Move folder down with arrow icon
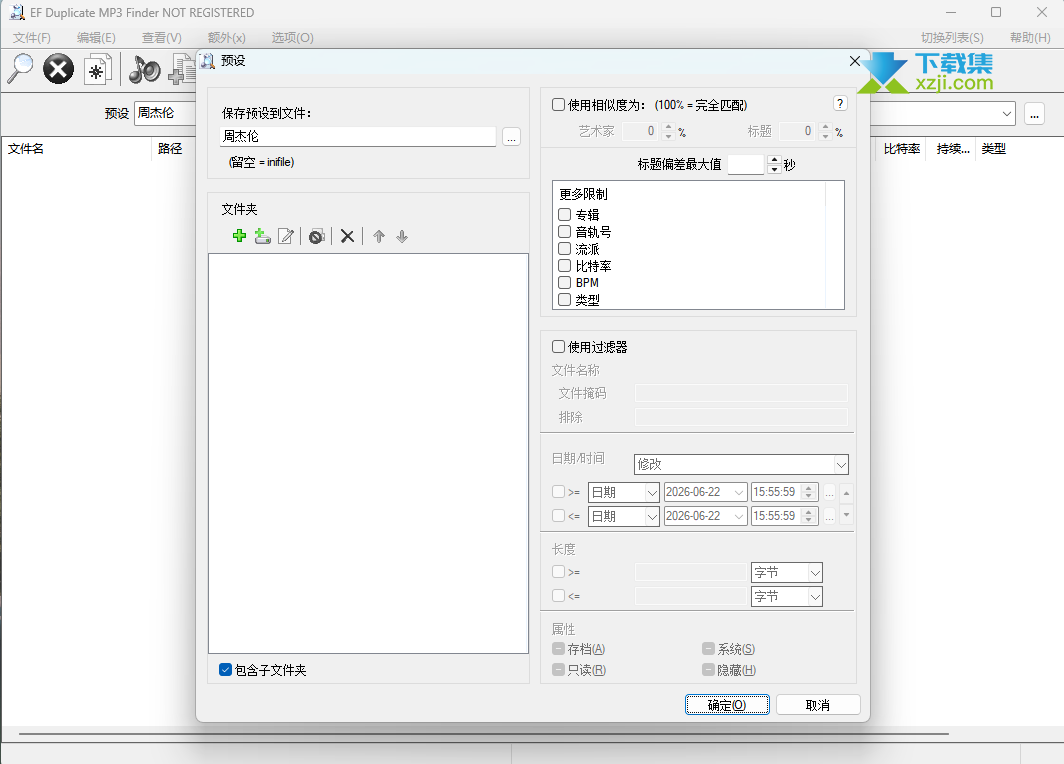The width and height of the screenshot is (1064, 764). (x=402, y=236)
